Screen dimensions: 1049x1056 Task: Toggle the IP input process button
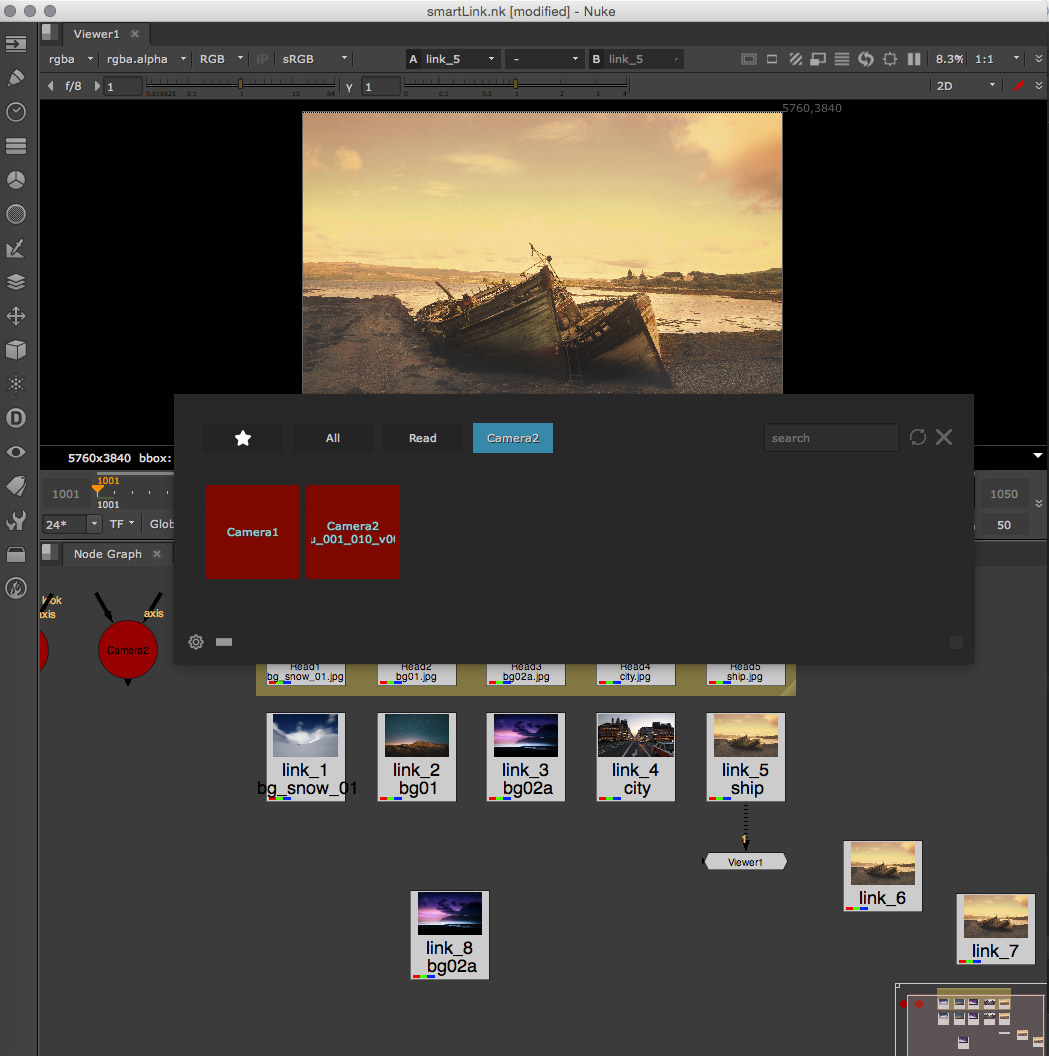pyautogui.click(x=262, y=59)
